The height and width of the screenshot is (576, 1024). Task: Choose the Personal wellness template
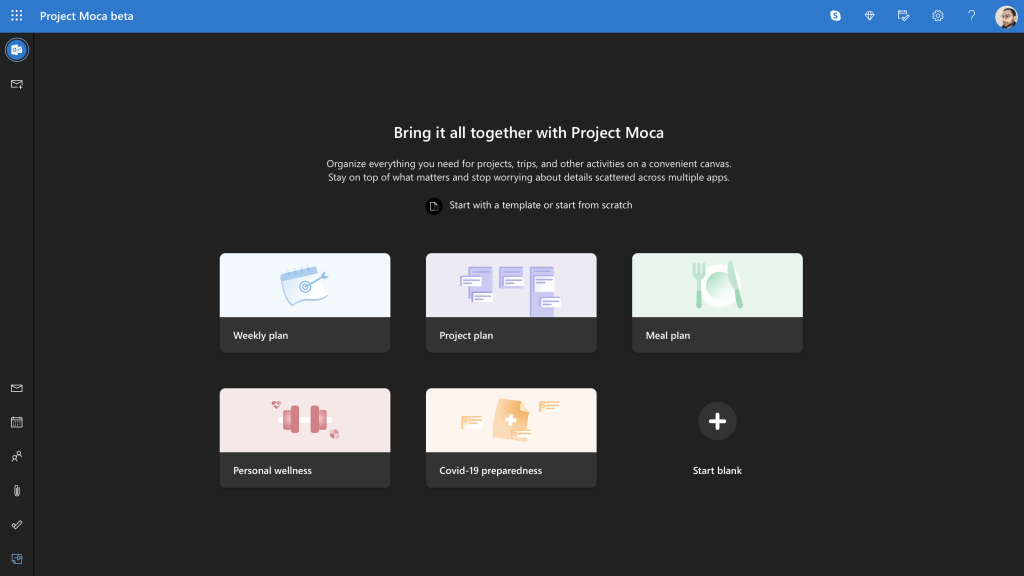click(305, 437)
